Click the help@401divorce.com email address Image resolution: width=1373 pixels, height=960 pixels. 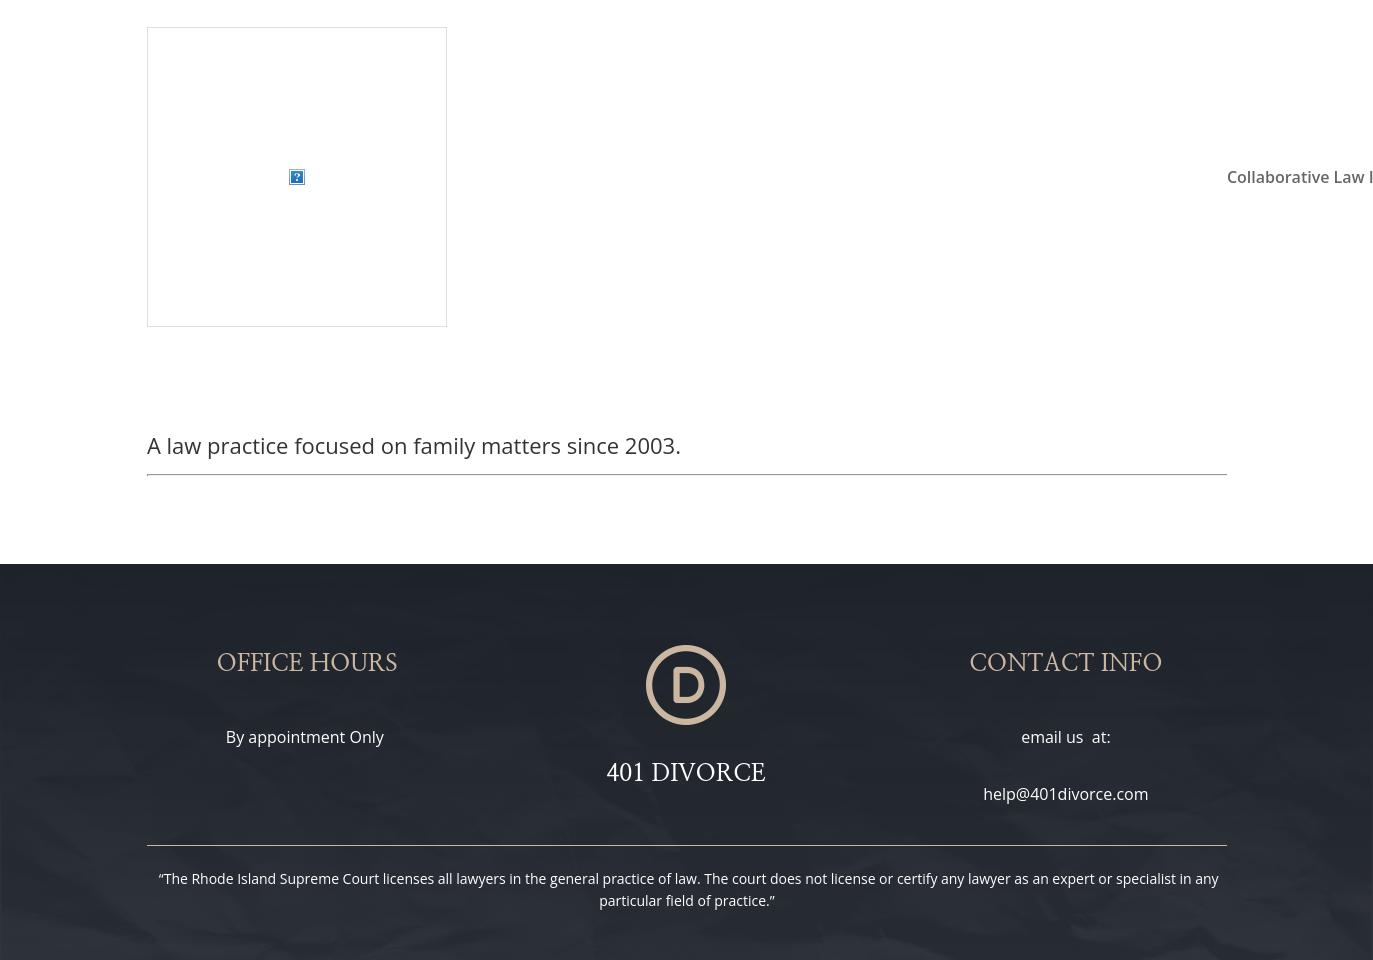tap(1065, 794)
